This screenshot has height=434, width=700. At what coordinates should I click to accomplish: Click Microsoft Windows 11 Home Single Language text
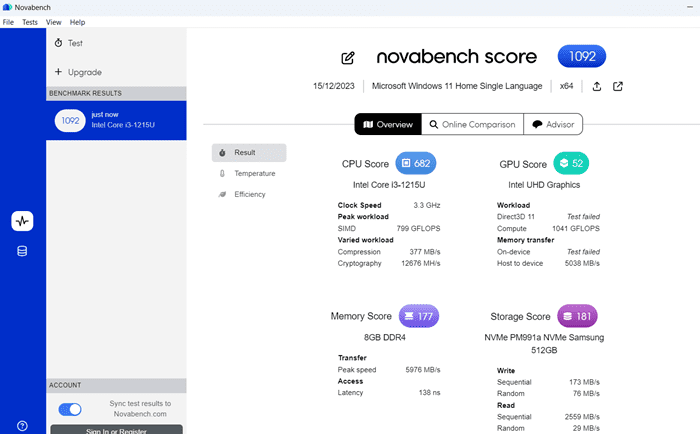tap(457, 86)
